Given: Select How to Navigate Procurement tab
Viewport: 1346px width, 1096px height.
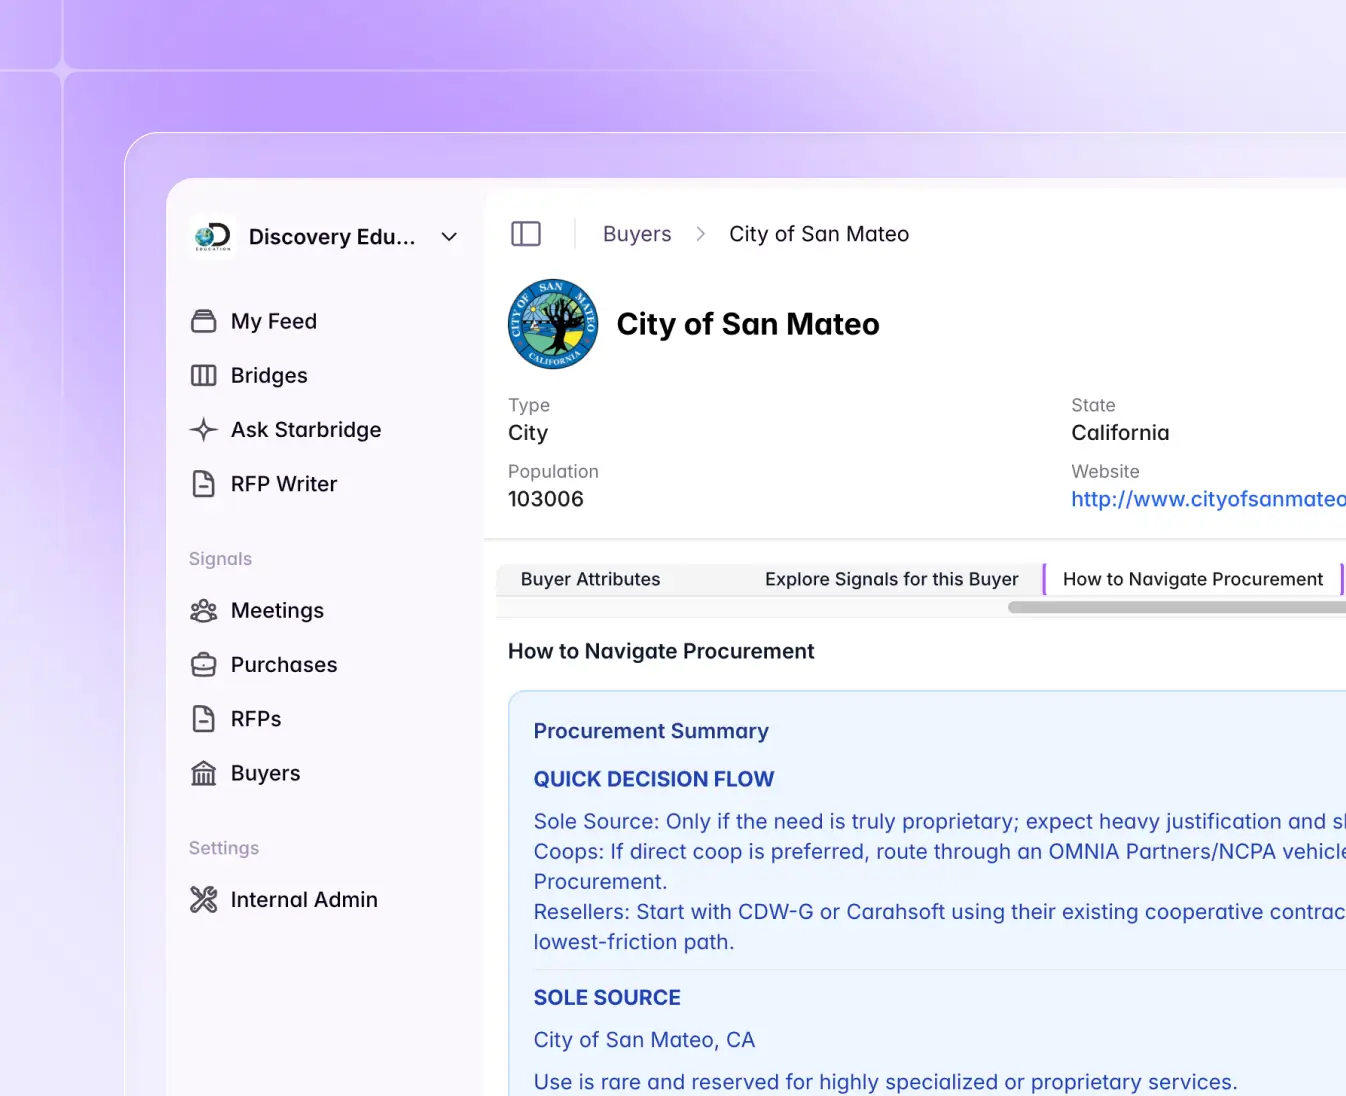Looking at the screenshot, I should tap(1193, 579).
